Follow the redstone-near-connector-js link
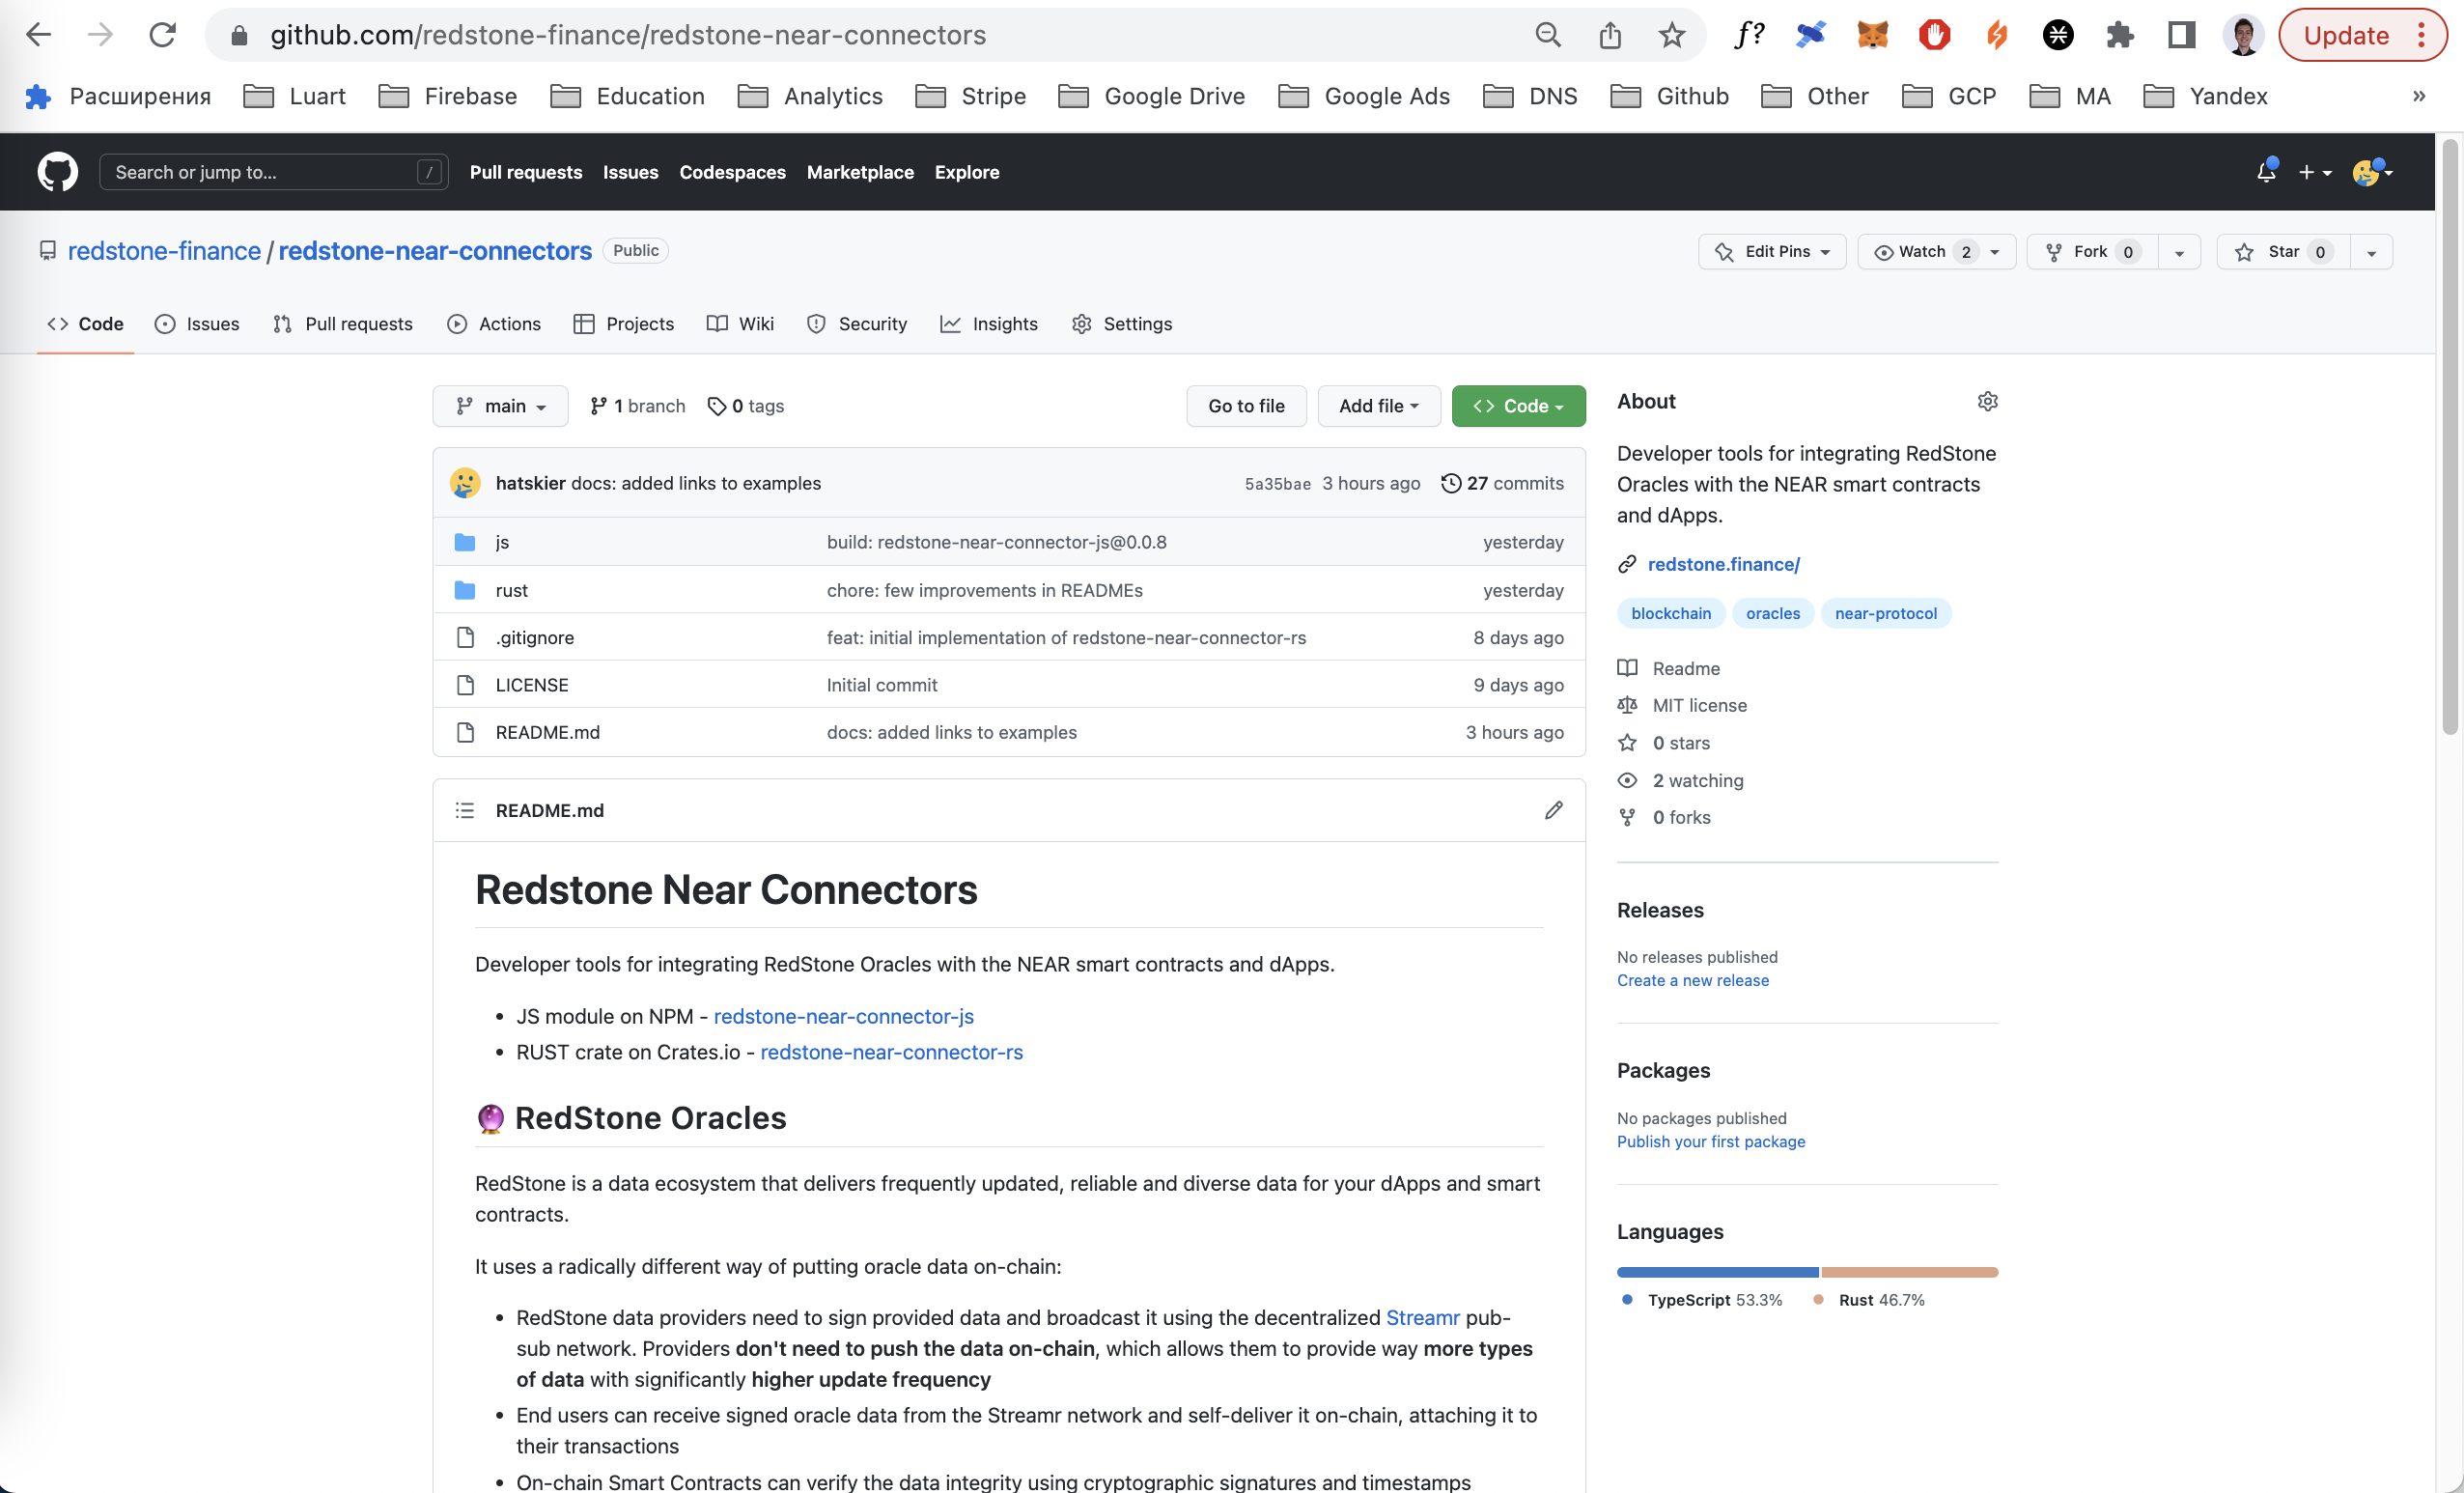The width and height of the screenshot is (2464, 1493). (x=843, y=1016)
